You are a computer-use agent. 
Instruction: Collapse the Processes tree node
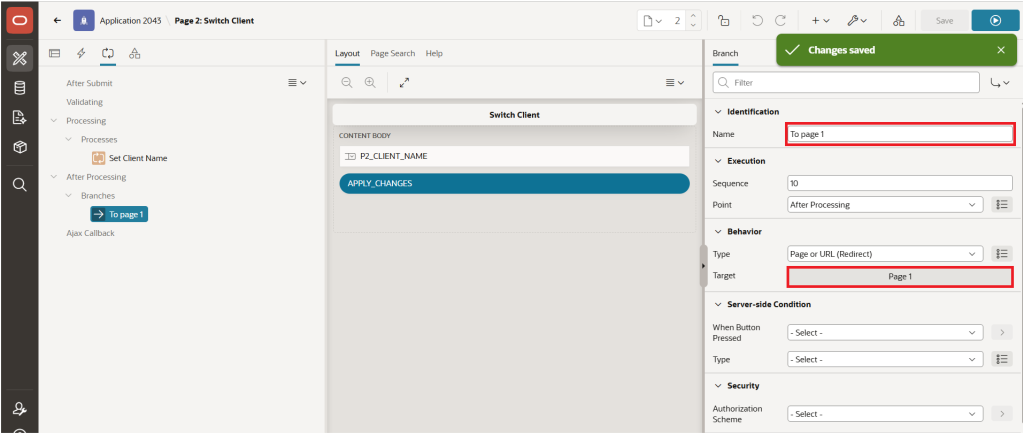pyautogui.click(x=69, y=140)
